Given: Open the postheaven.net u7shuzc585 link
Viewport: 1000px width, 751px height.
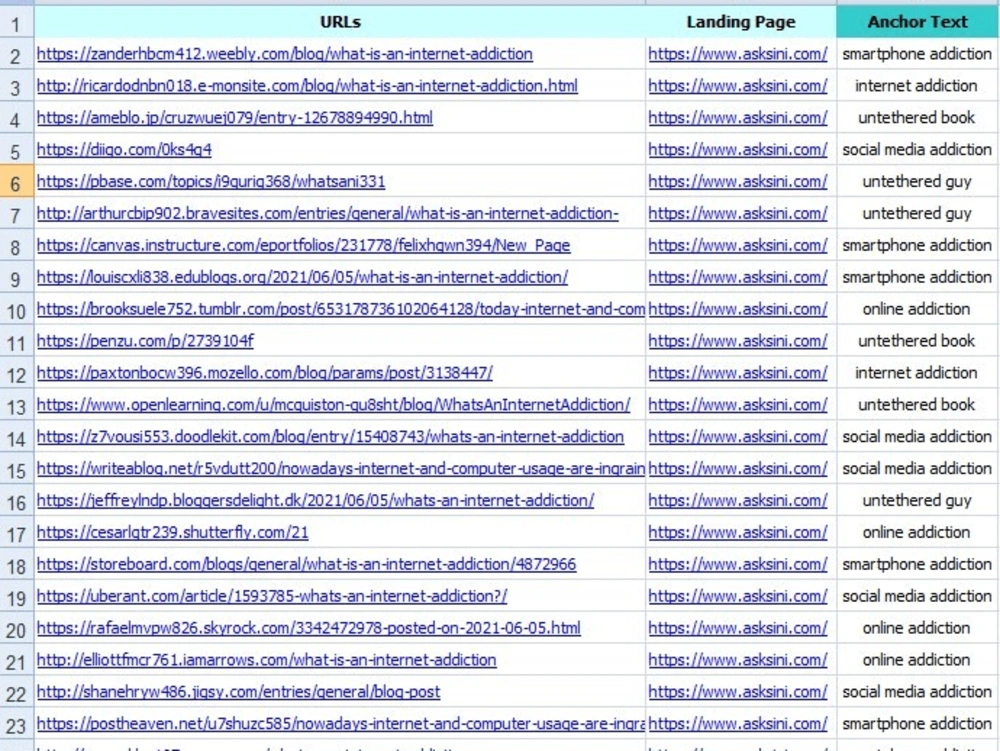Looking at the screenshot, I should pyautogui.click(x=341, y=724).
